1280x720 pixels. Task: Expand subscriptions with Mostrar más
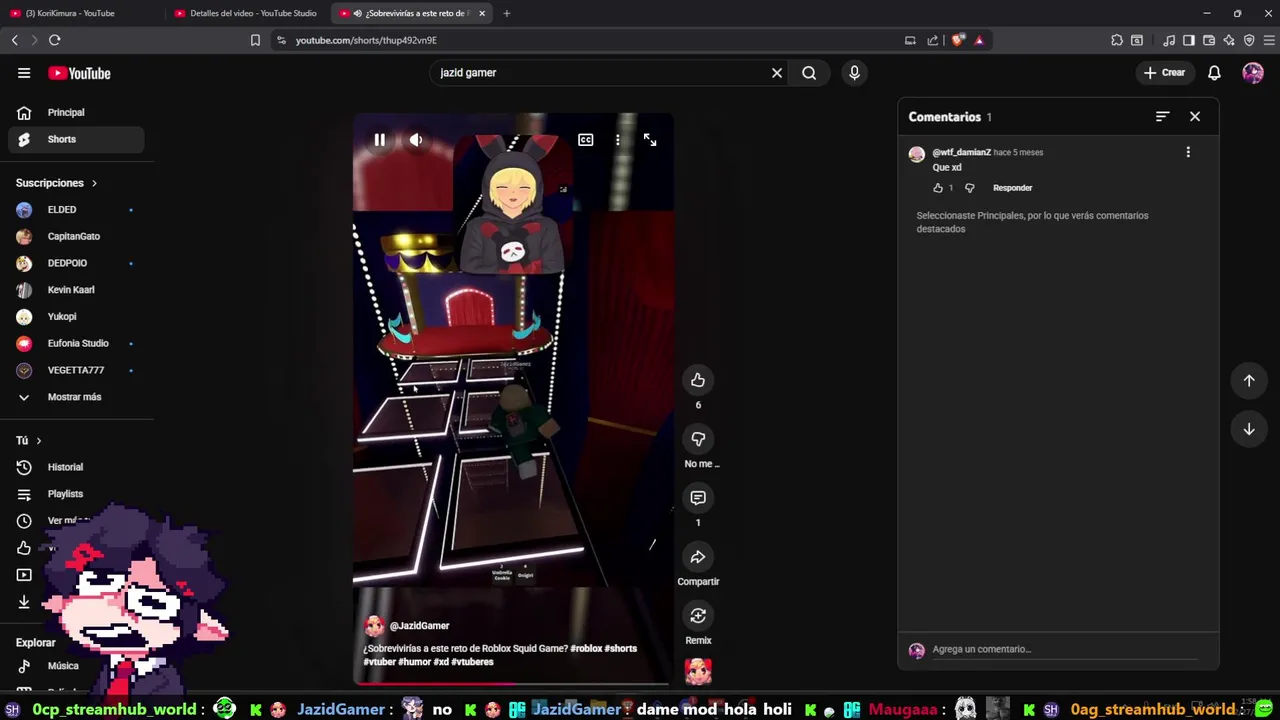tap(76, 397)
